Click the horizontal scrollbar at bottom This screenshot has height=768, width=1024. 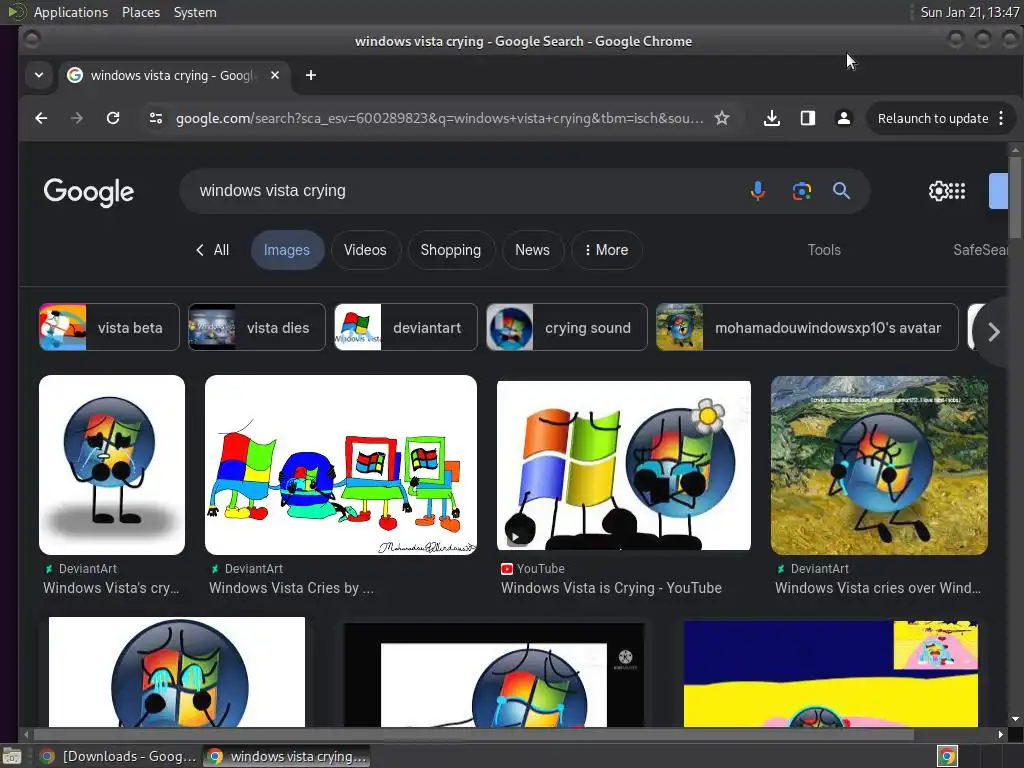click(473, 734)
